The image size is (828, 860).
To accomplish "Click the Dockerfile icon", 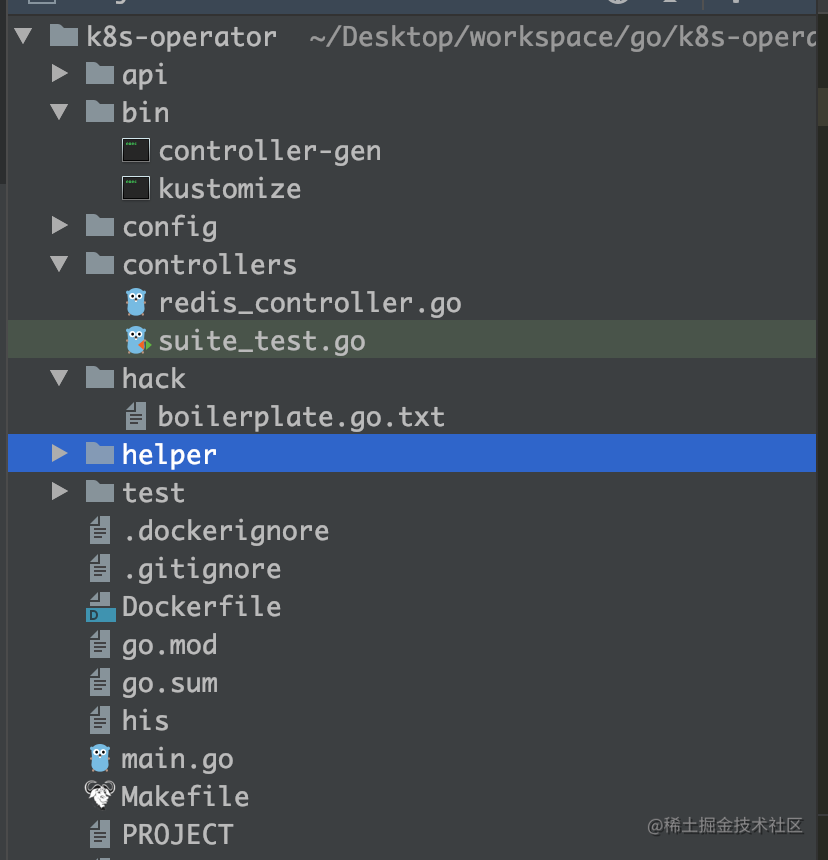I will pyautogui.click(x=101, y=607).
